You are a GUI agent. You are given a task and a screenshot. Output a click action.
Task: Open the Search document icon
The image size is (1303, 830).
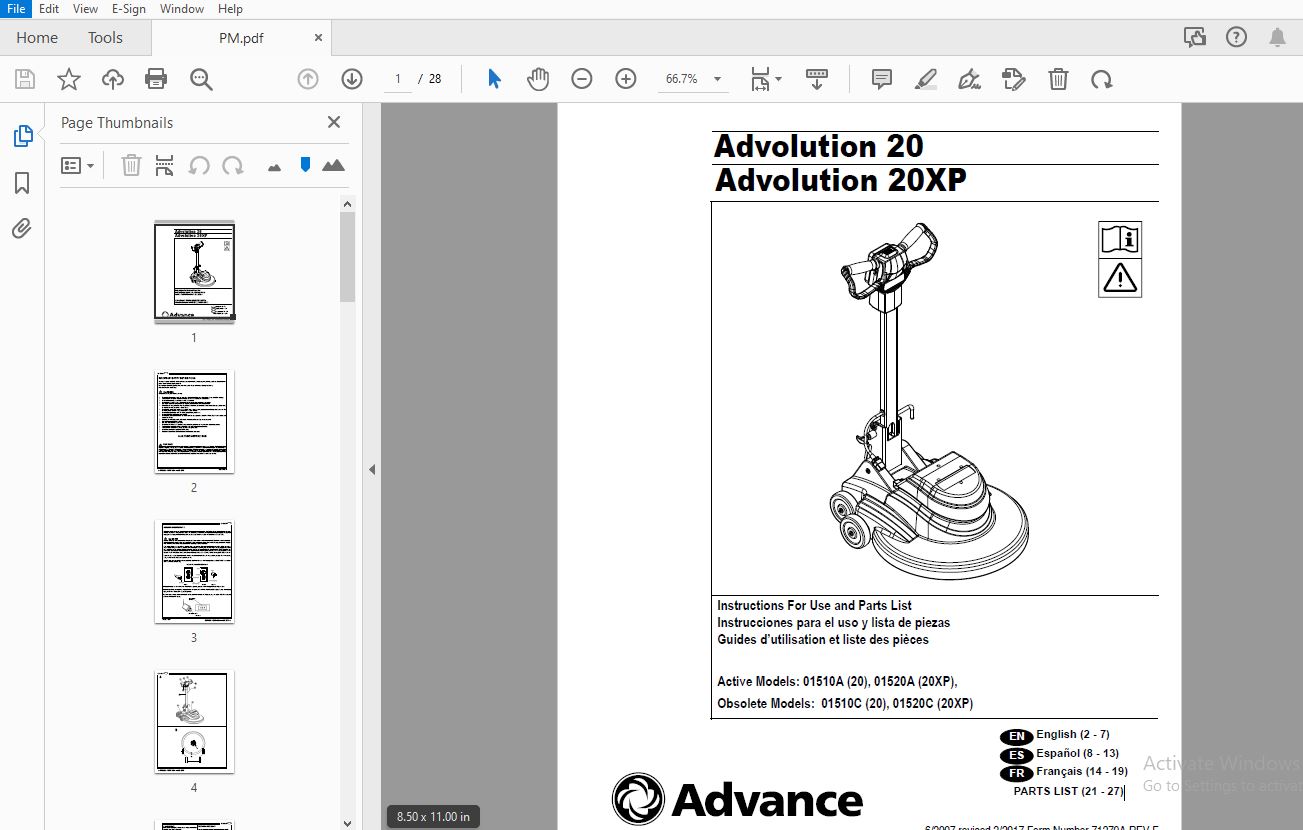200,78
